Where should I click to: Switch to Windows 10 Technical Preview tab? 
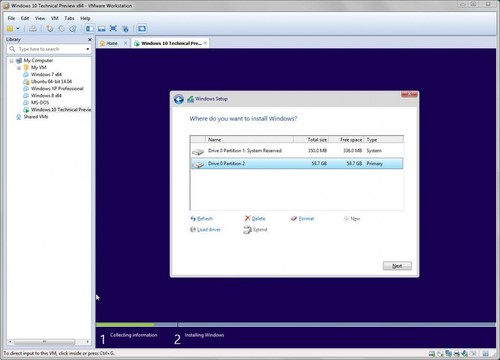coord(171,43)
